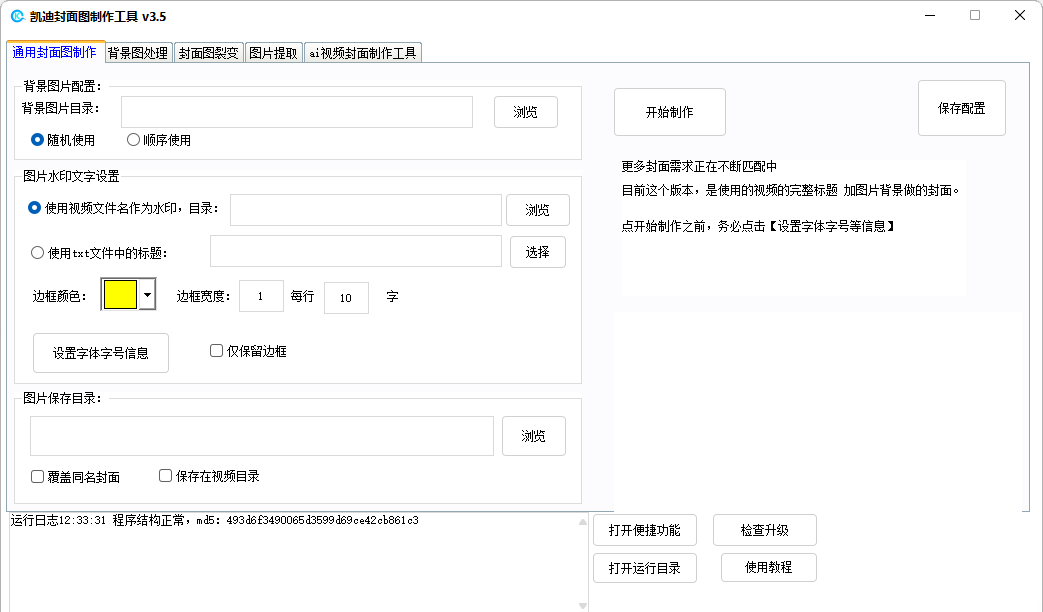Click the 凯迪 app logo icon in title bar
This screenshot has width=1043, height=612.
point(18,16)
